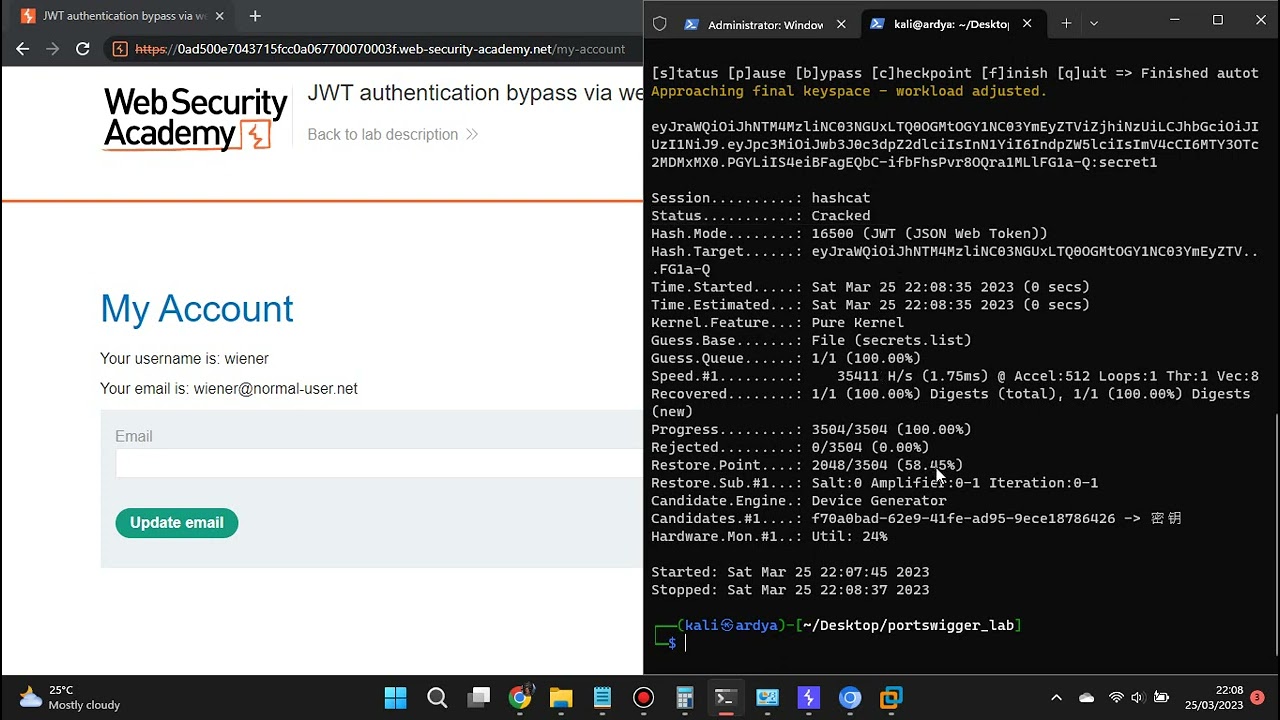Click the OneDrive cloud tray icon
Image resolution: width=1280 pixels, height=720 pixels.
click(1087, 698)
